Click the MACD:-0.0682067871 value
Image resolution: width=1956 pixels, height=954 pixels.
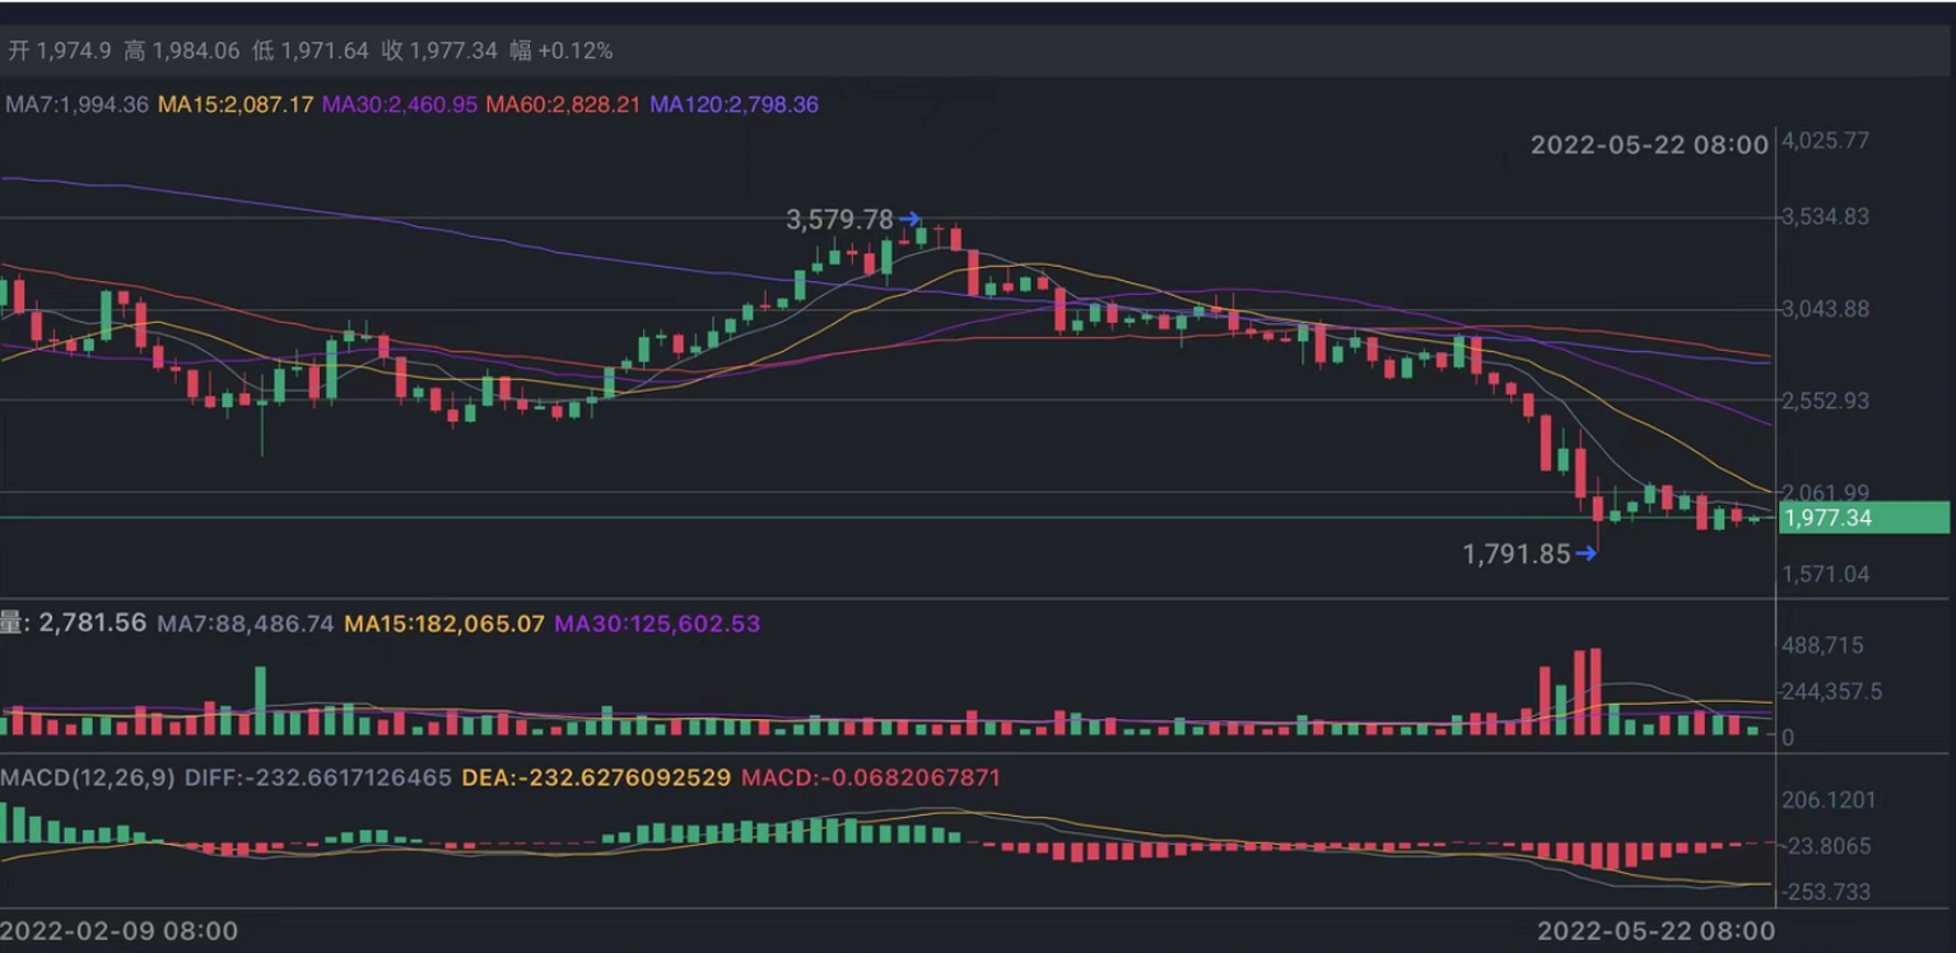(x=871, y=778)
